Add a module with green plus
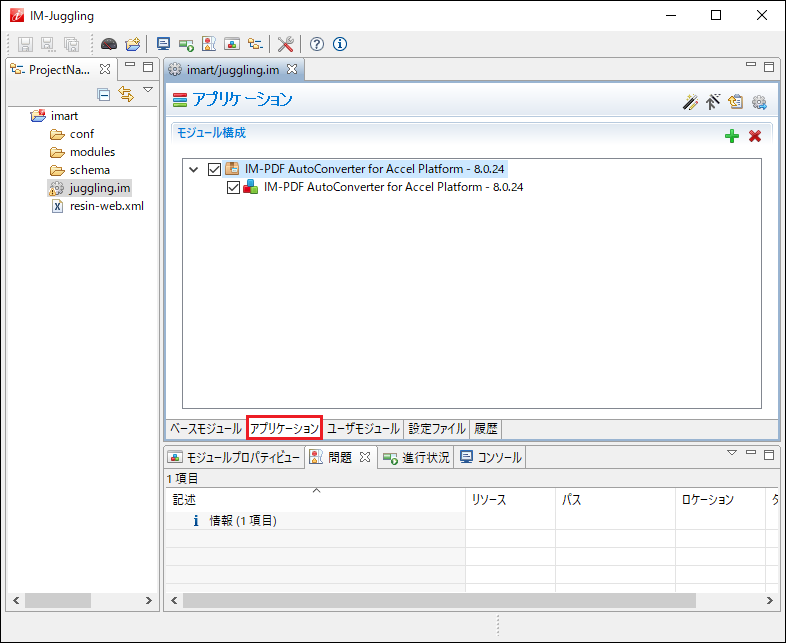 tap(732, 136)
